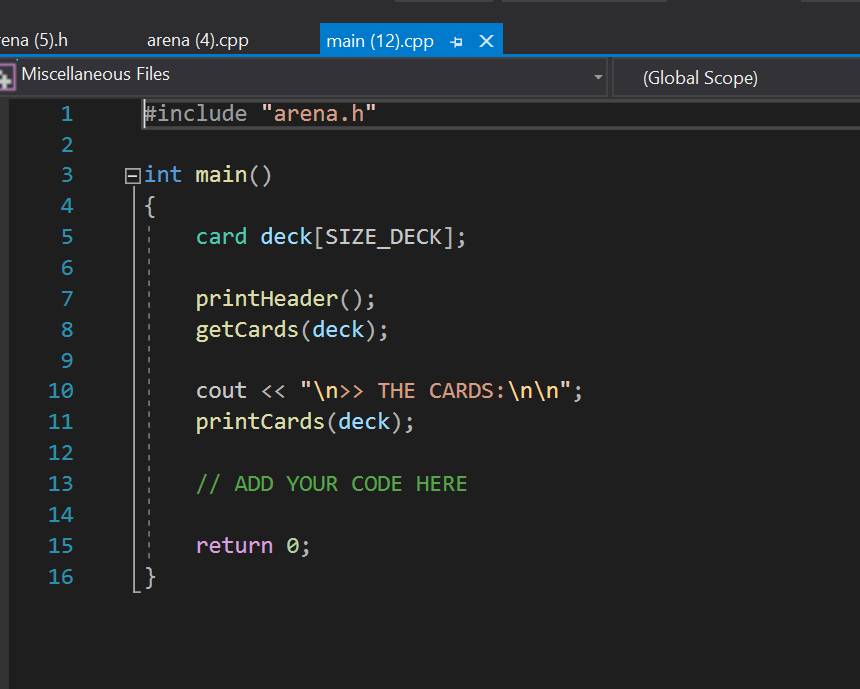Click the ADD YOUR CODE HERE comment
The height and width of the screenshot is (689, 860).
330,483
